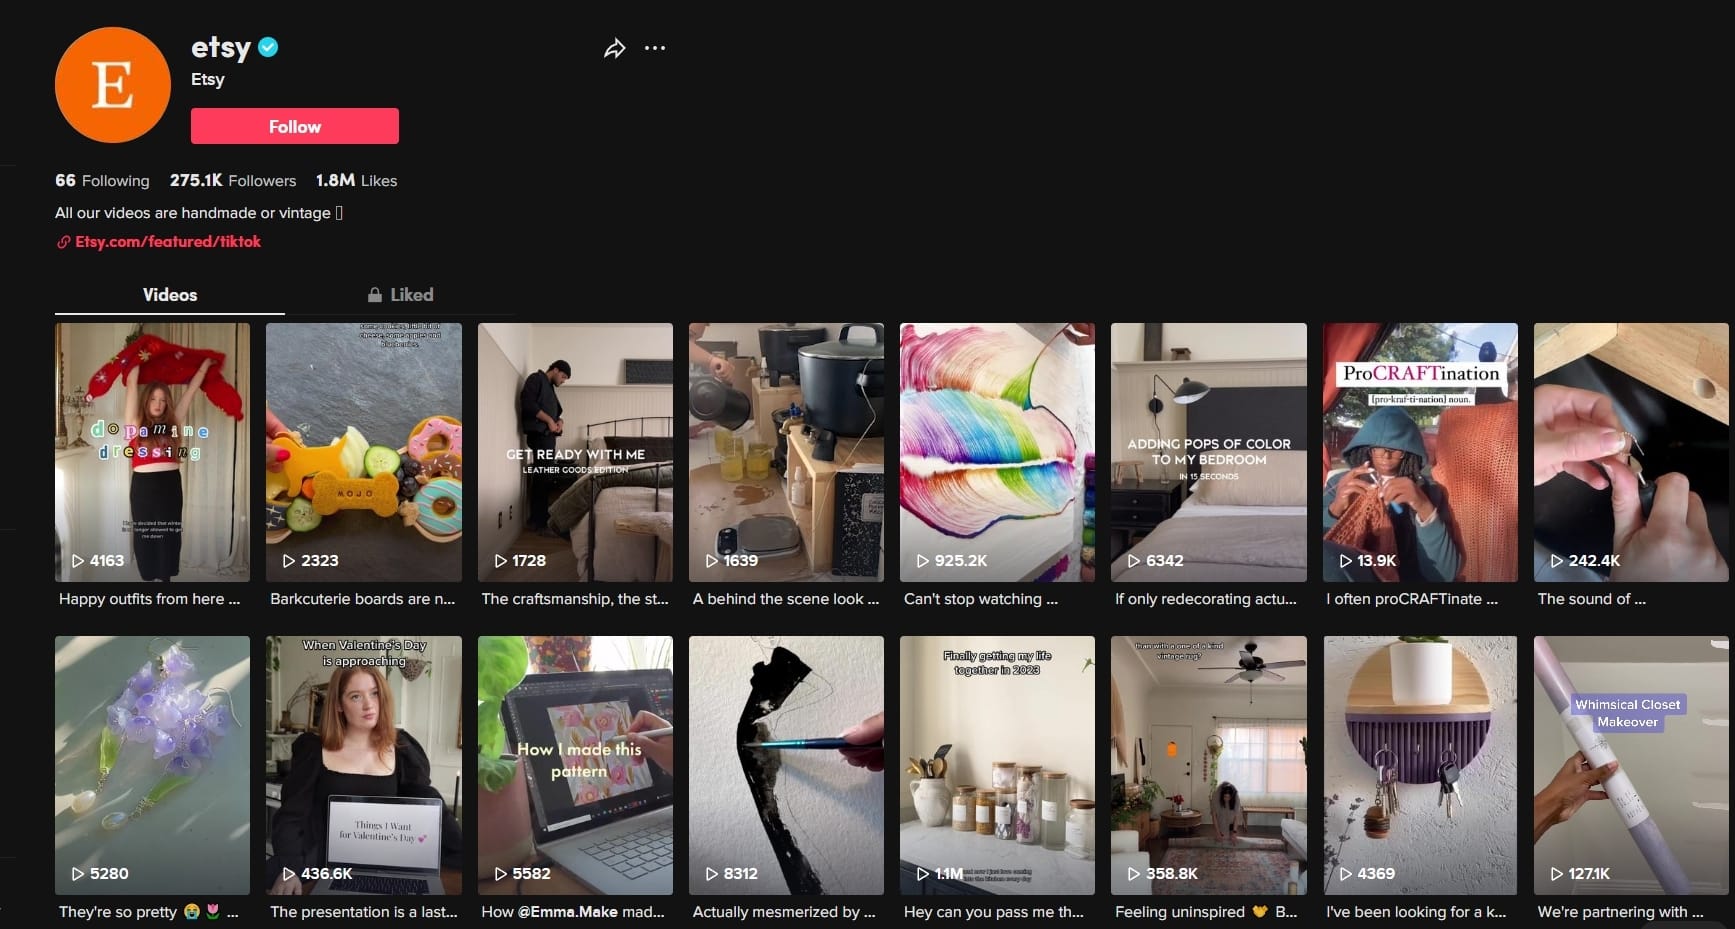Click caption 'Actually mesmerized by ...'
Image resolution: width=1735 pixels, height=929 pixels.
click(784, 912)
